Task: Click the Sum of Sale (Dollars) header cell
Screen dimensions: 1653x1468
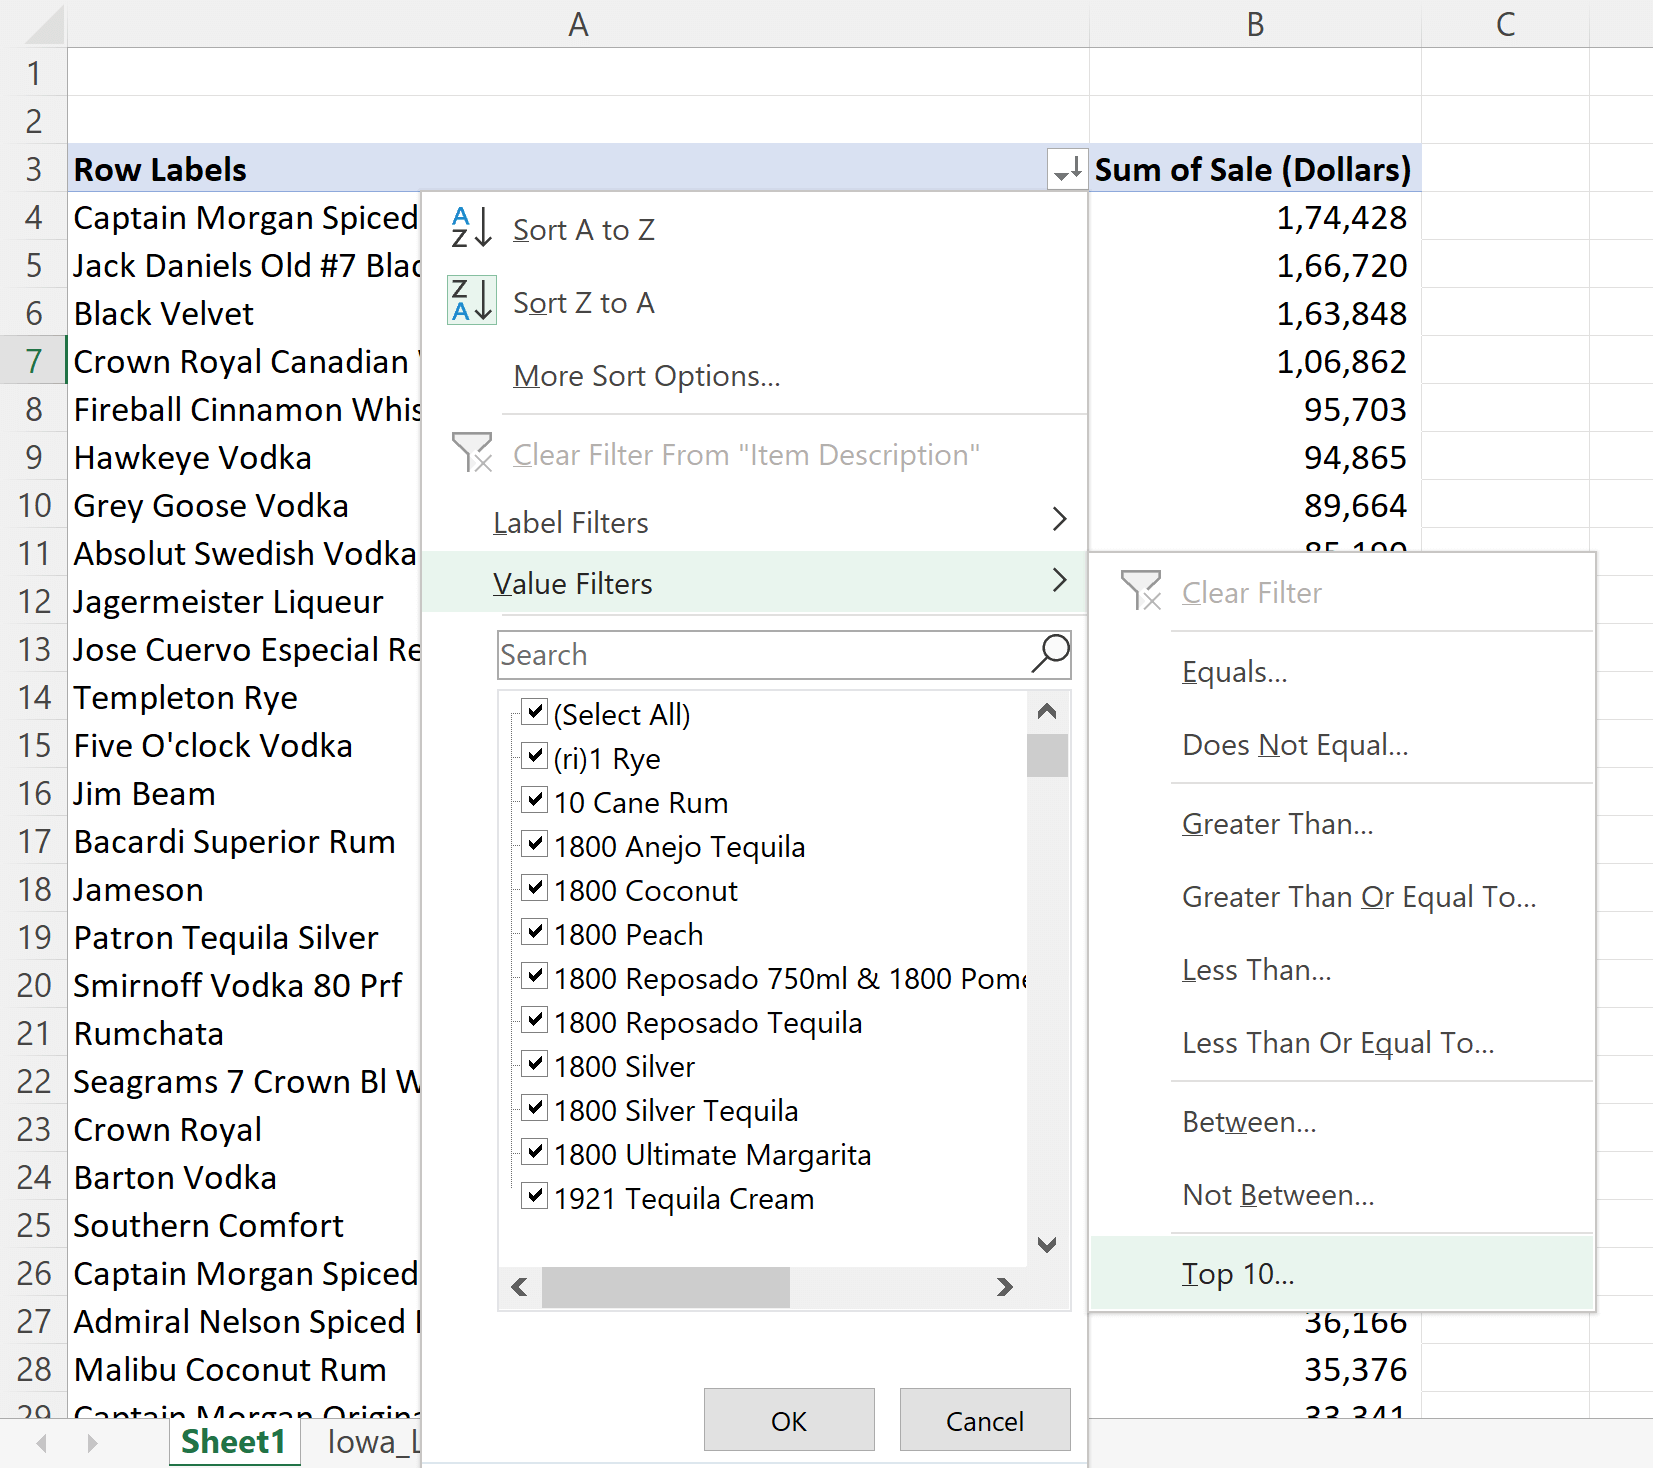Action: (1255, 169)
